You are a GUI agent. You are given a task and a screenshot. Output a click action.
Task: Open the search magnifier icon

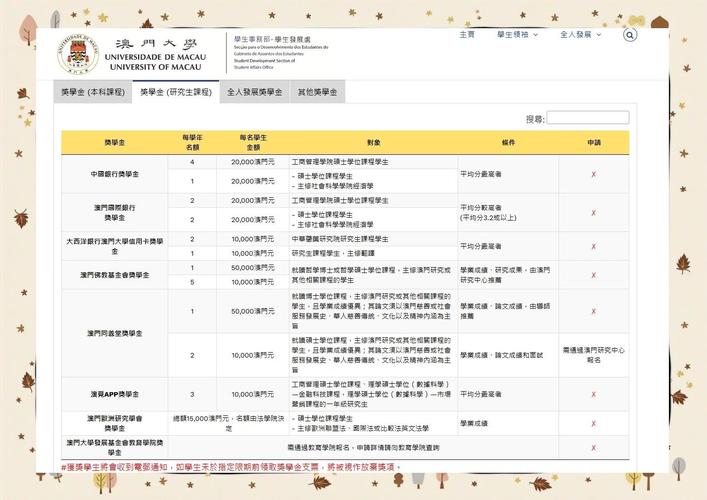coord(630,35)
